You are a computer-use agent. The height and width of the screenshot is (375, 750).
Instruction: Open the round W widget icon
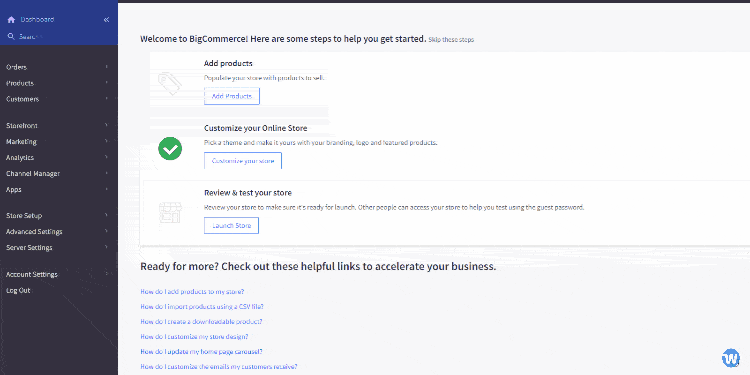coord(731,357)
